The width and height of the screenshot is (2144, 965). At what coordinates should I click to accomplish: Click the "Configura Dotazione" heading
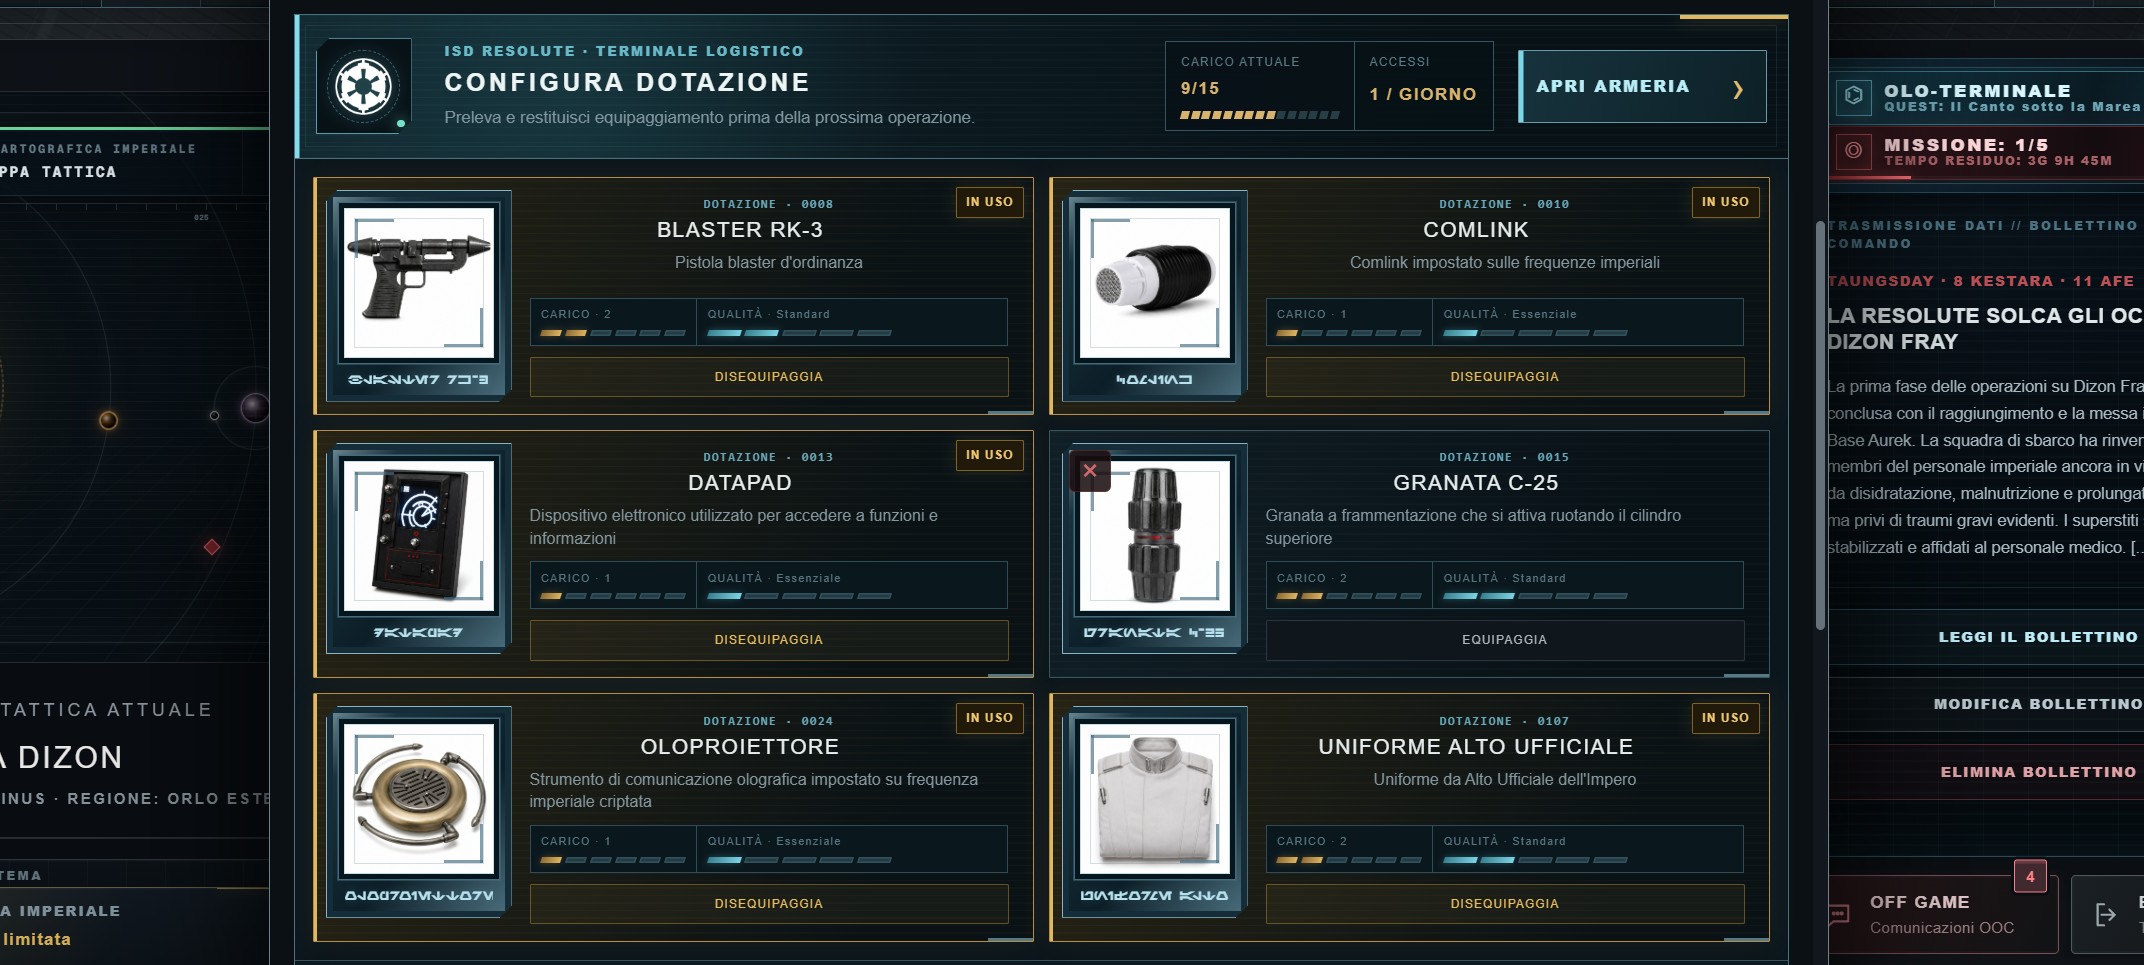pyautogui.click(x=627, y=82)
